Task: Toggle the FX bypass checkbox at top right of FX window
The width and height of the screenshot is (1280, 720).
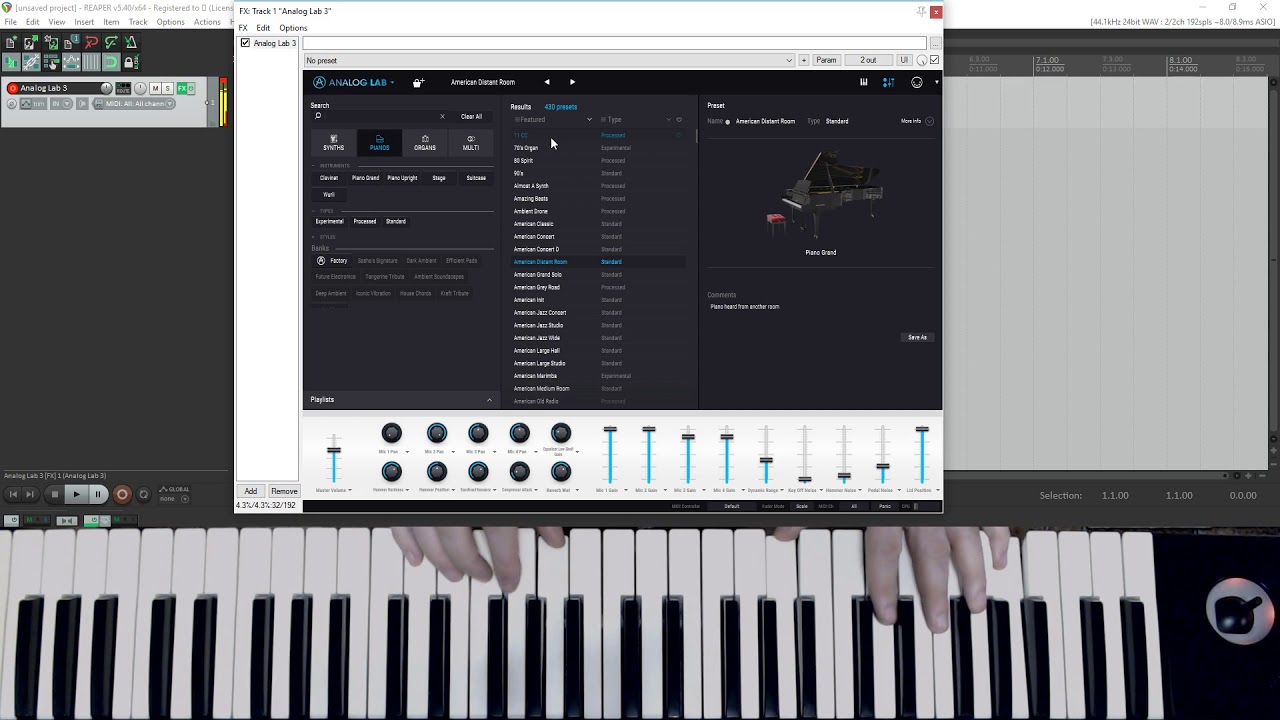Action: coord(934,60)
